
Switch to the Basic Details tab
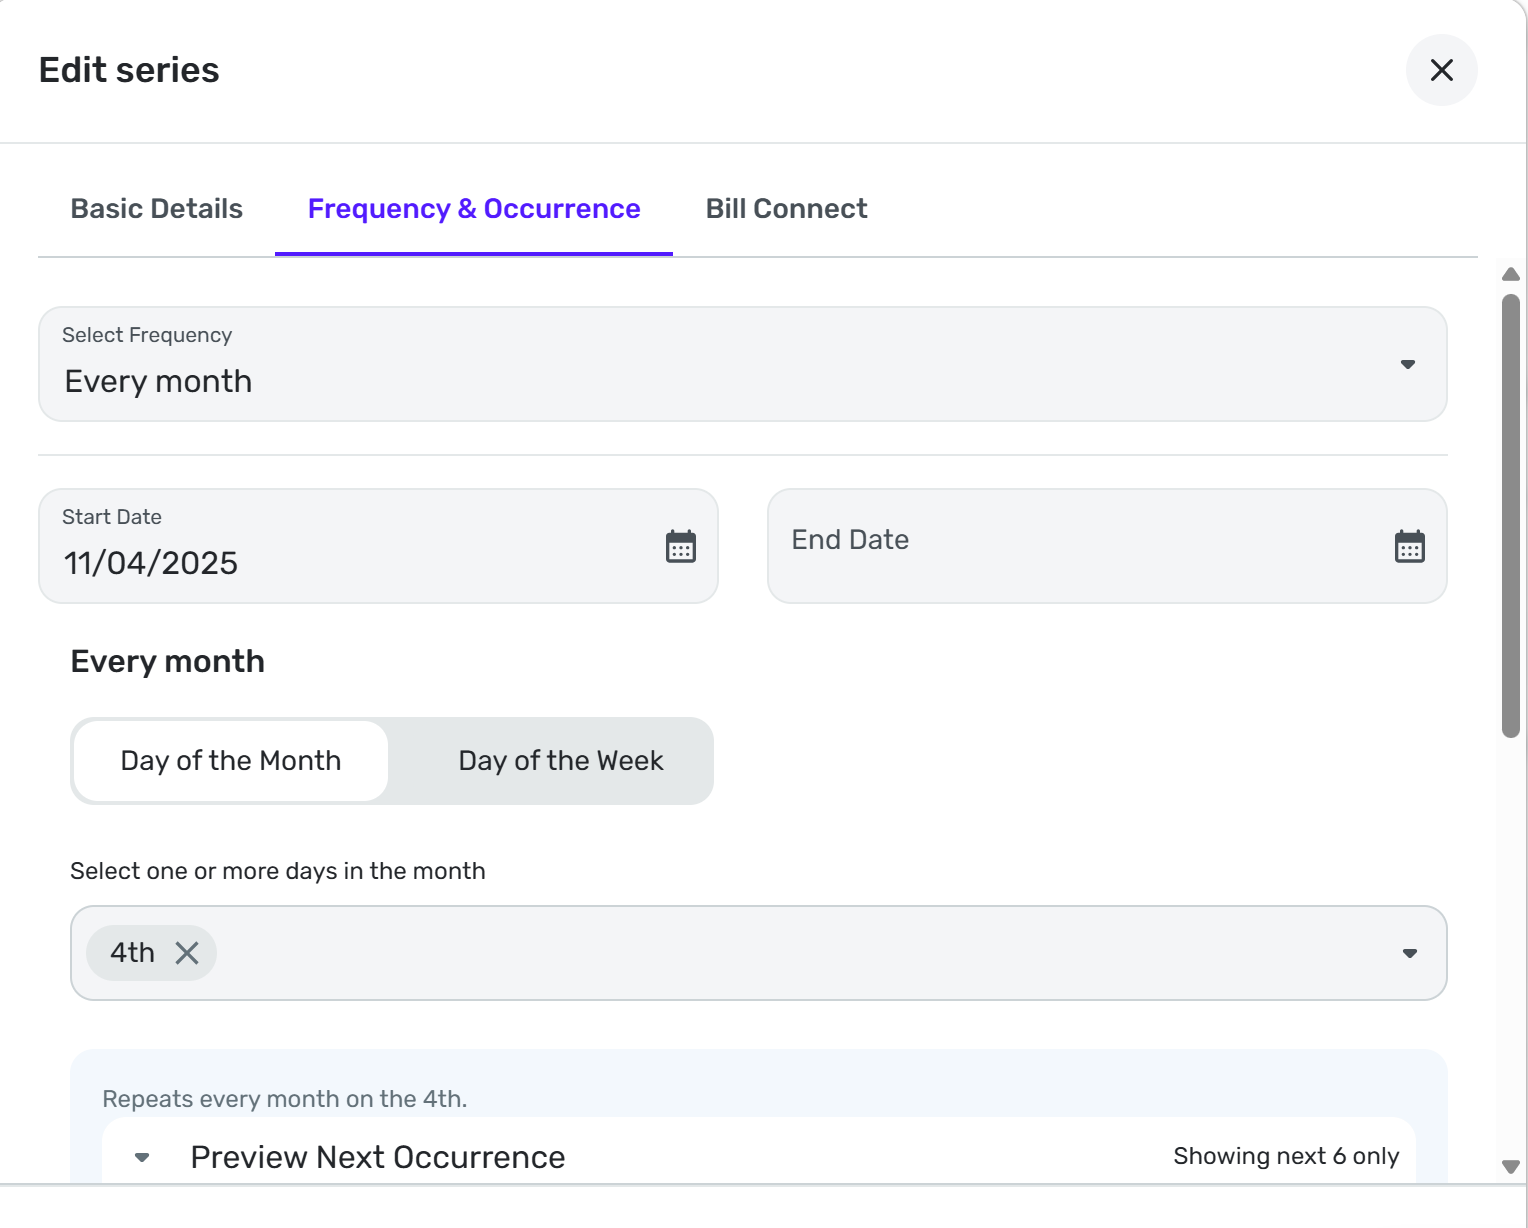pyautogui.click(x=157, y=209)
